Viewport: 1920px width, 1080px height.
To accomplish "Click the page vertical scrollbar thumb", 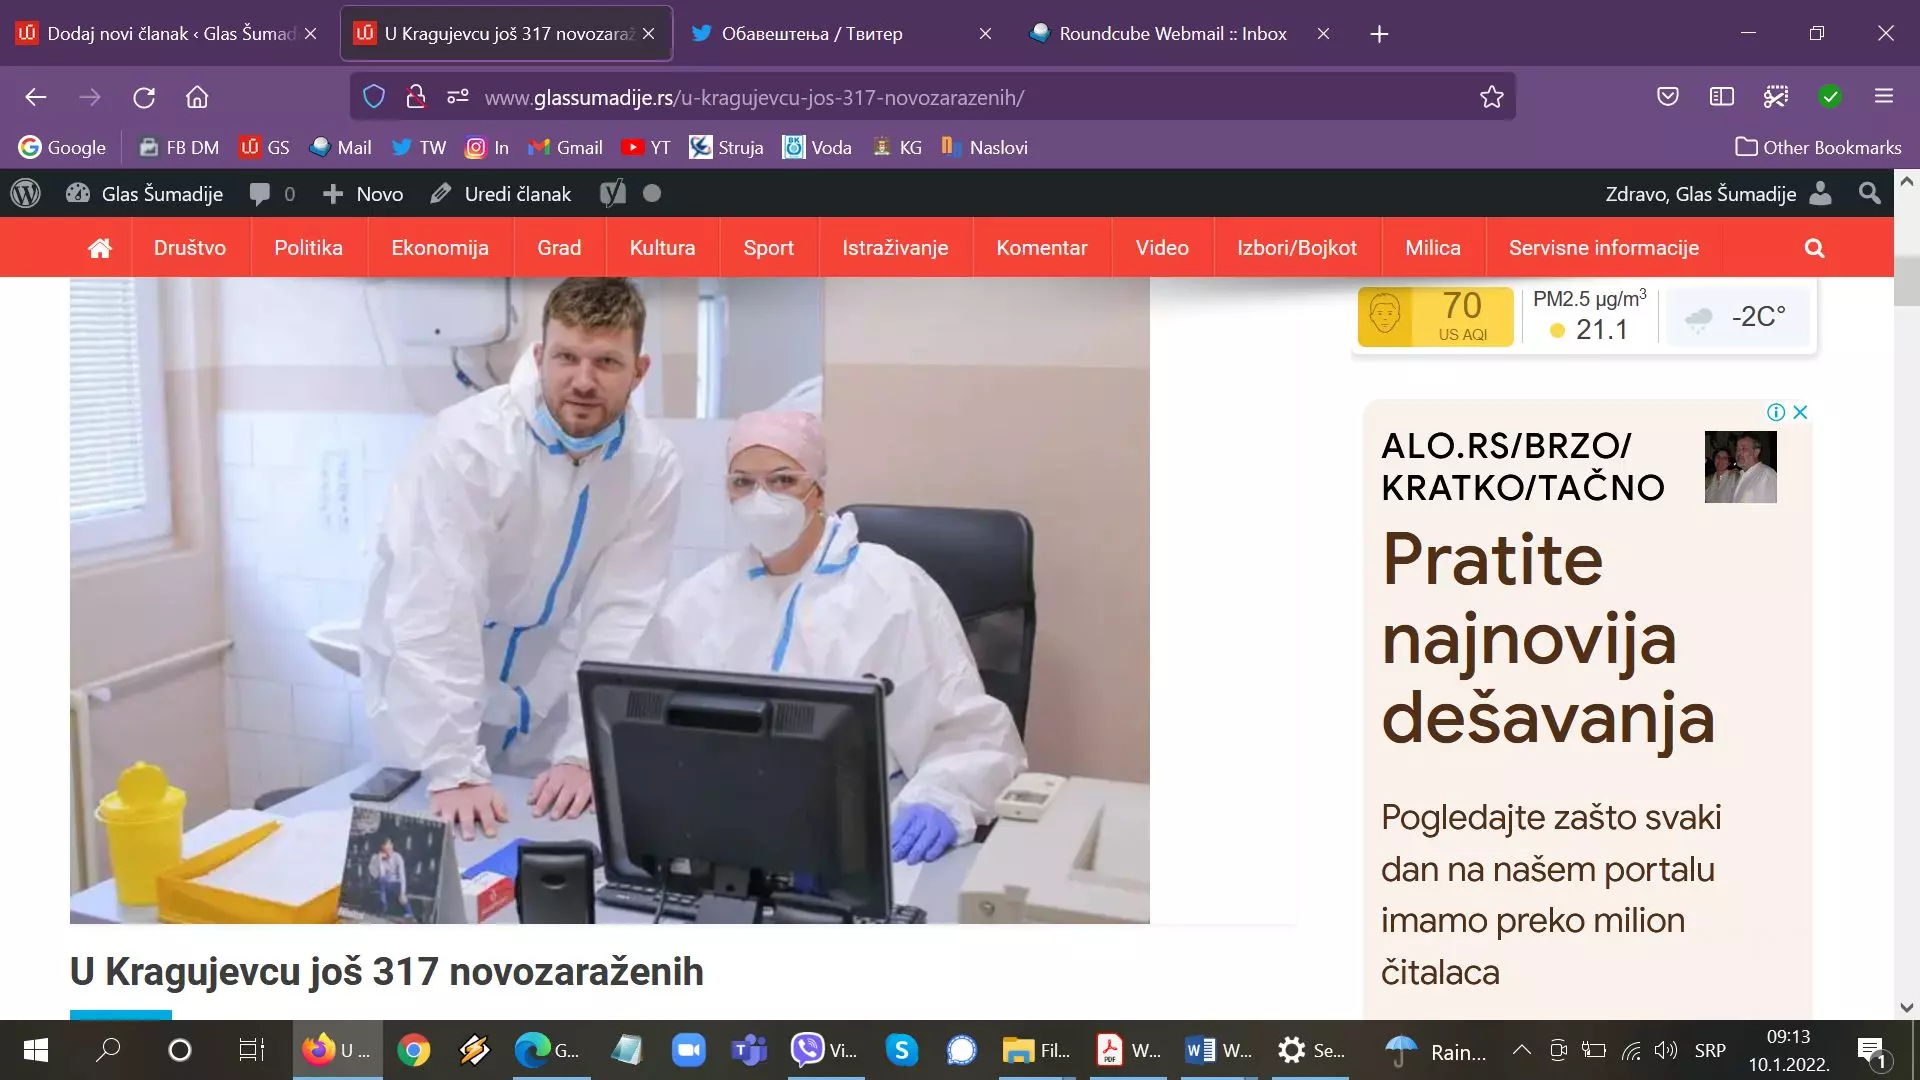I will 1906,281.
